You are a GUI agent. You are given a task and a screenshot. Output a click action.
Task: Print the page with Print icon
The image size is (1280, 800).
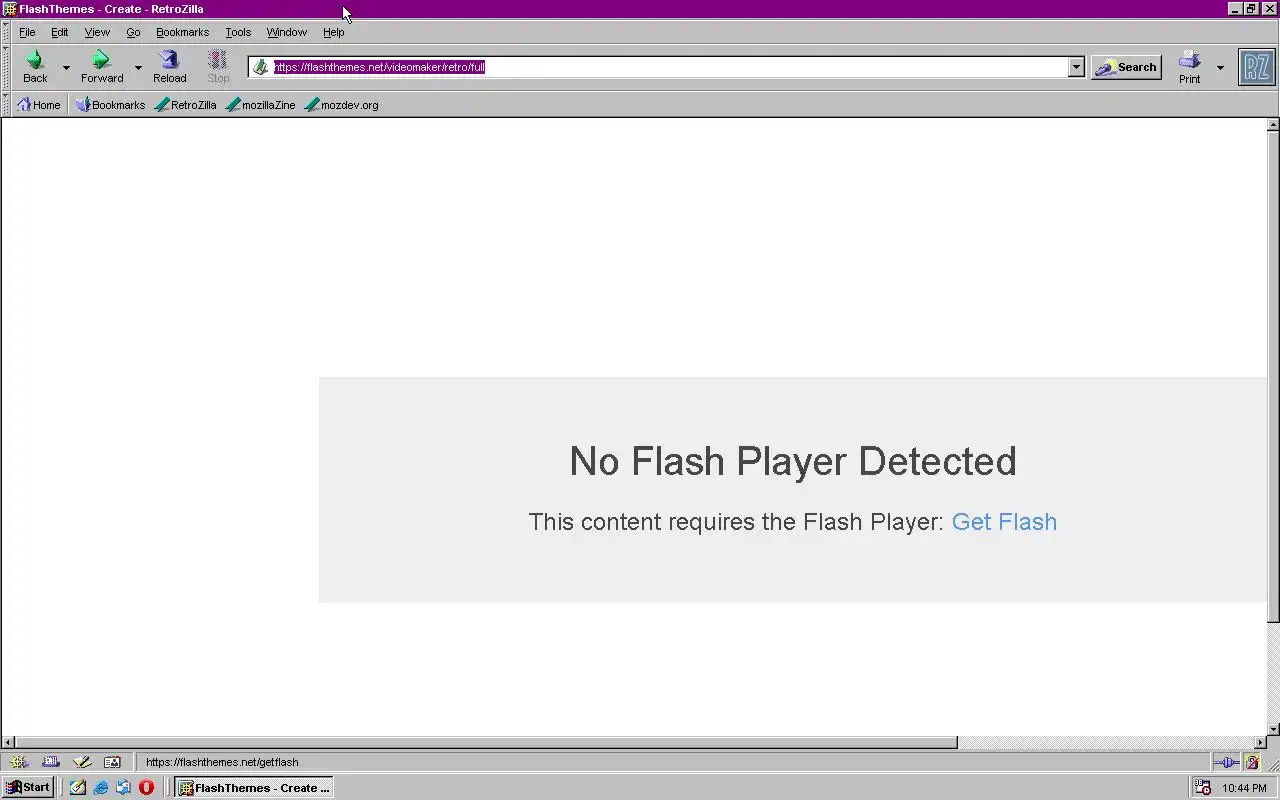click(1189, 67)
